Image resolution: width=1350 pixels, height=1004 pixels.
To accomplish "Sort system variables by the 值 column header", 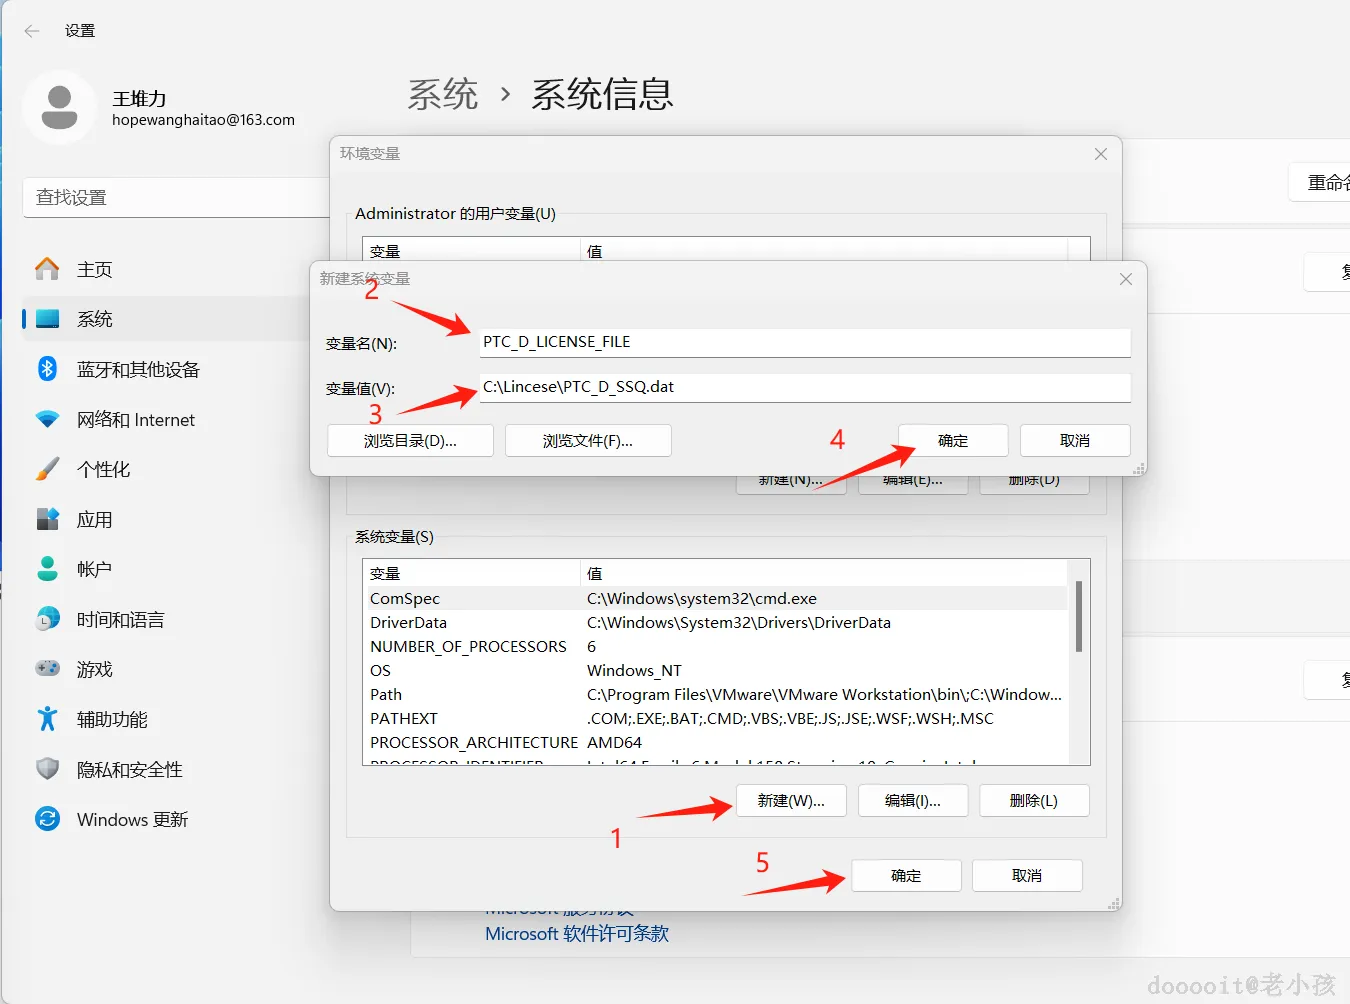I will (824, 574).
